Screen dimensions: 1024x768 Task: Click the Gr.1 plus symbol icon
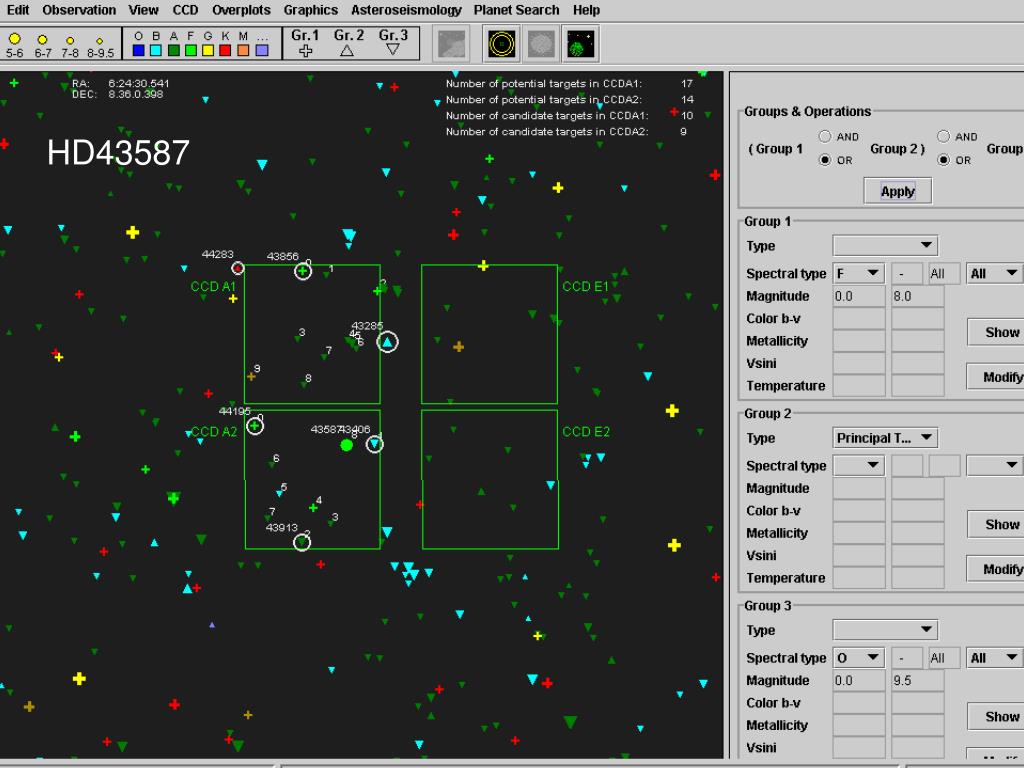[305, 50]
